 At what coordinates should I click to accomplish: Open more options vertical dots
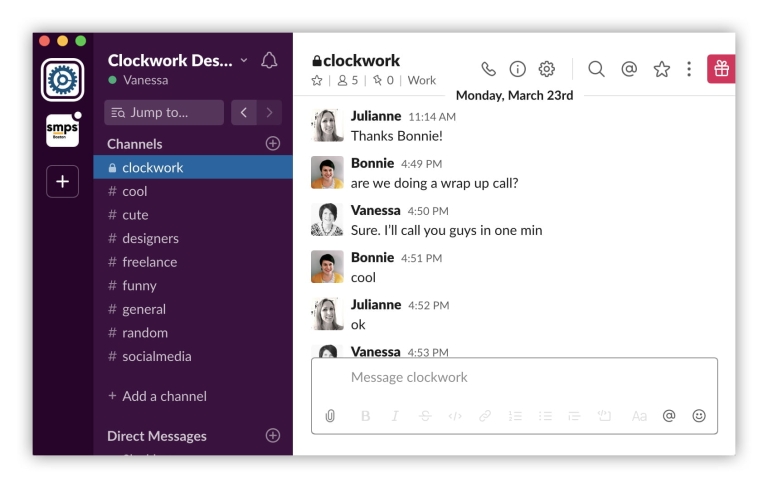tap(689, 69)
